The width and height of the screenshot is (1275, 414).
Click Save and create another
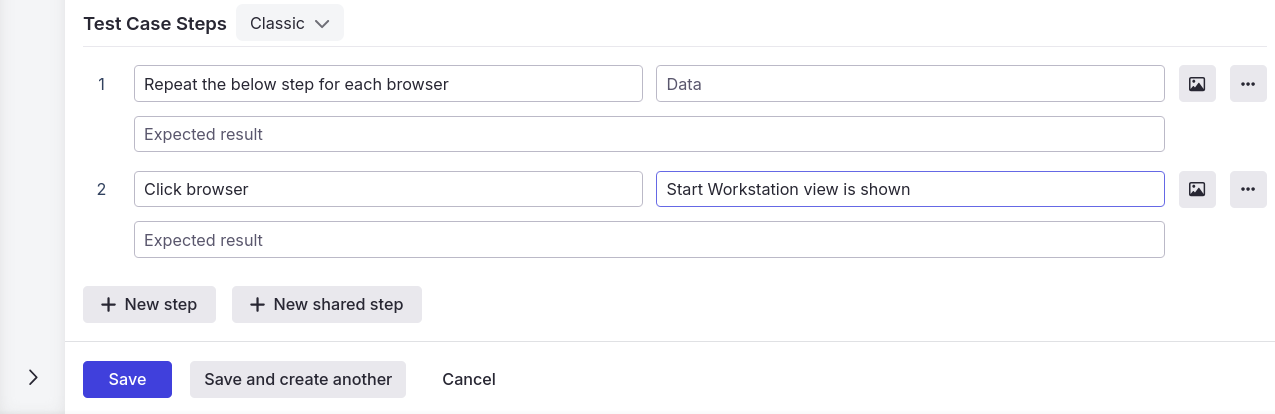[x=297, y=379]
